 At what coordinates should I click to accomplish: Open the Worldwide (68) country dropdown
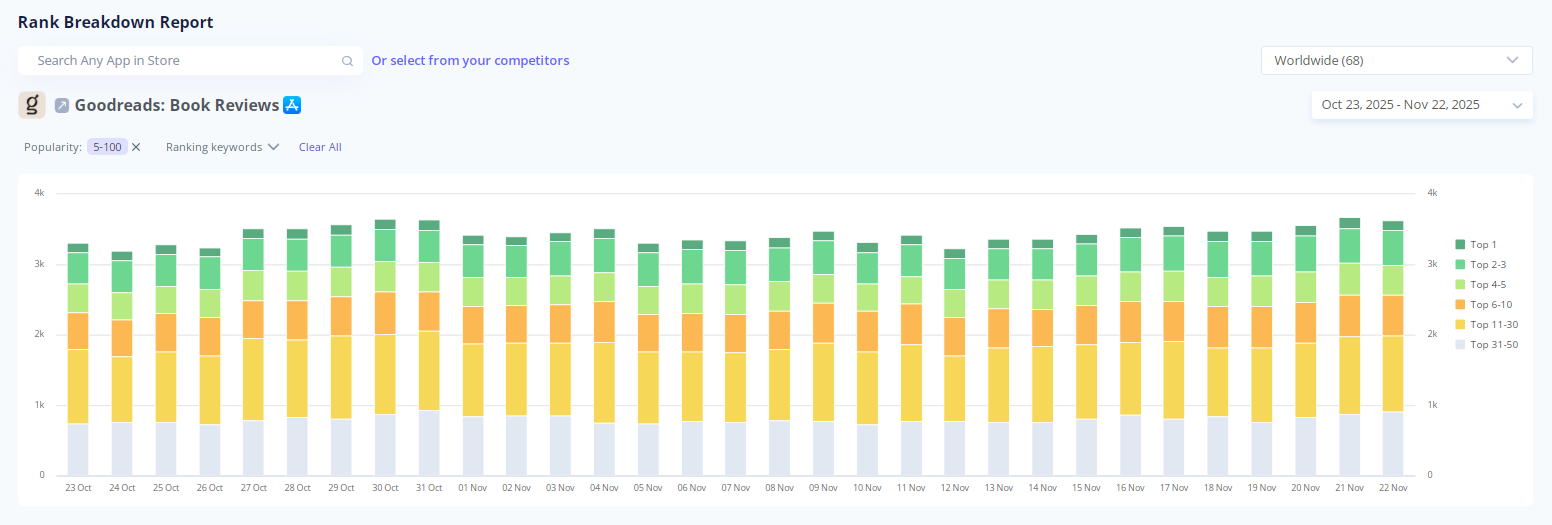(x=1396, y=61)
